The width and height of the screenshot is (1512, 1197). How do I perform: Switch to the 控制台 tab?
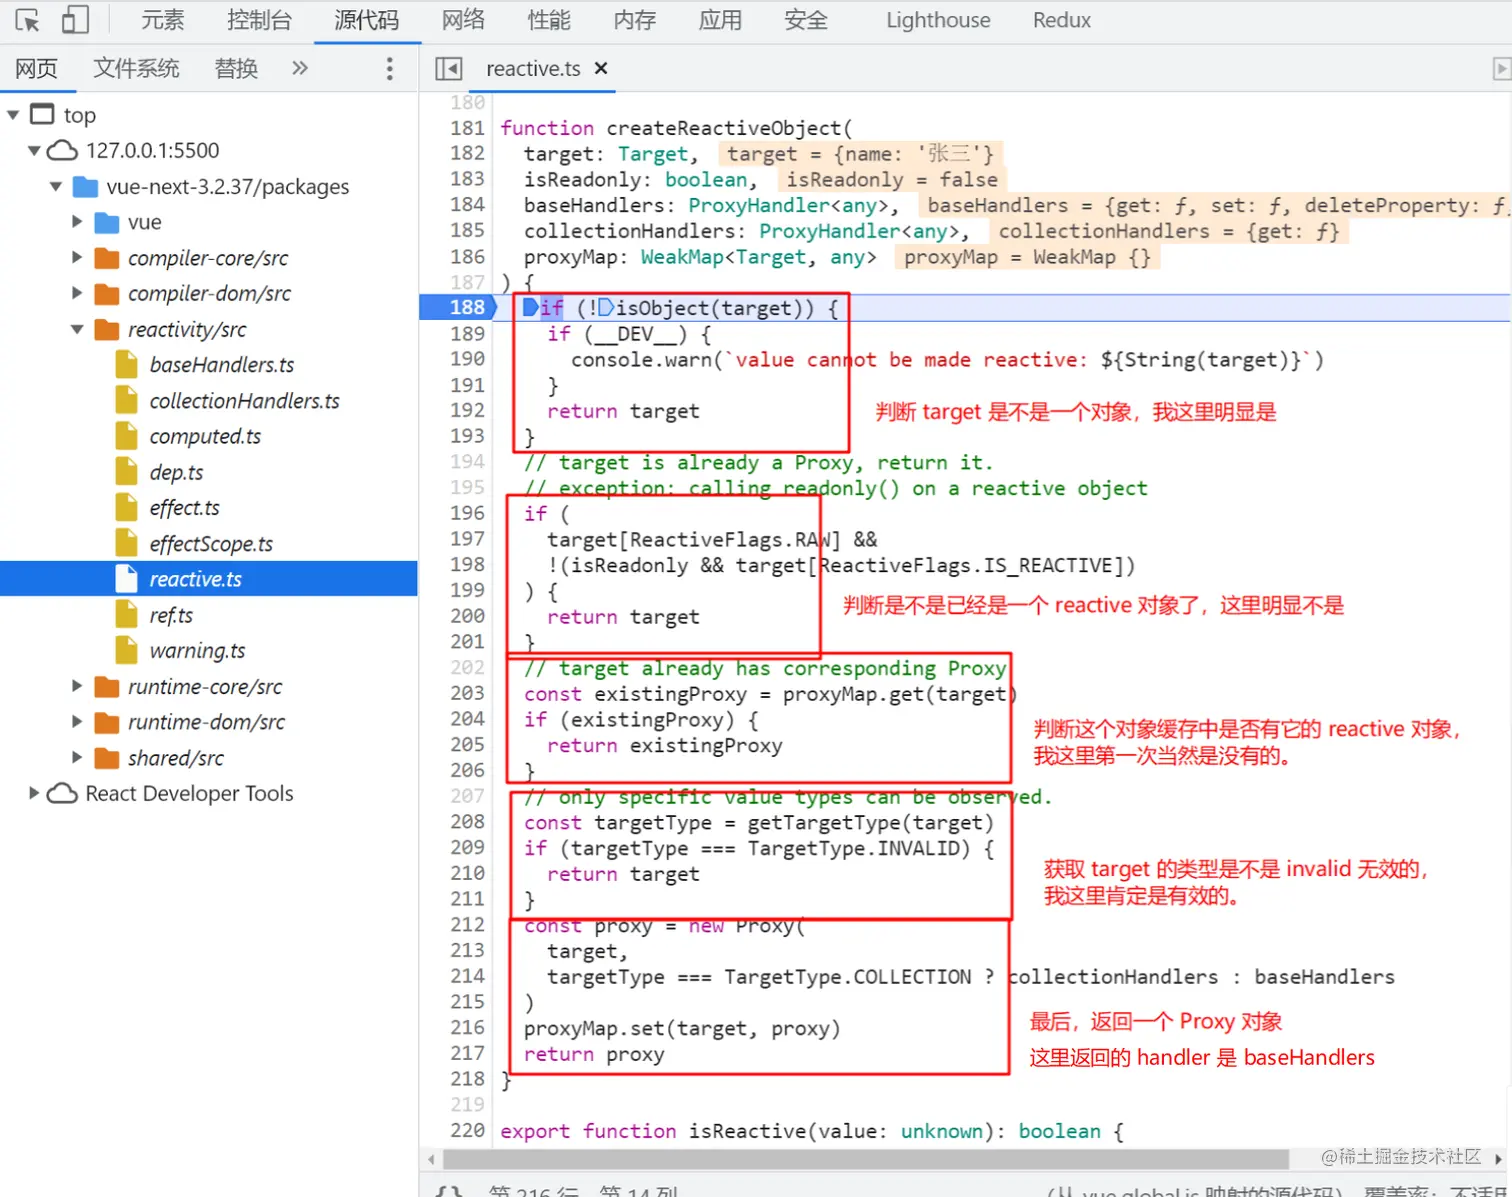(x=259, y=20)
